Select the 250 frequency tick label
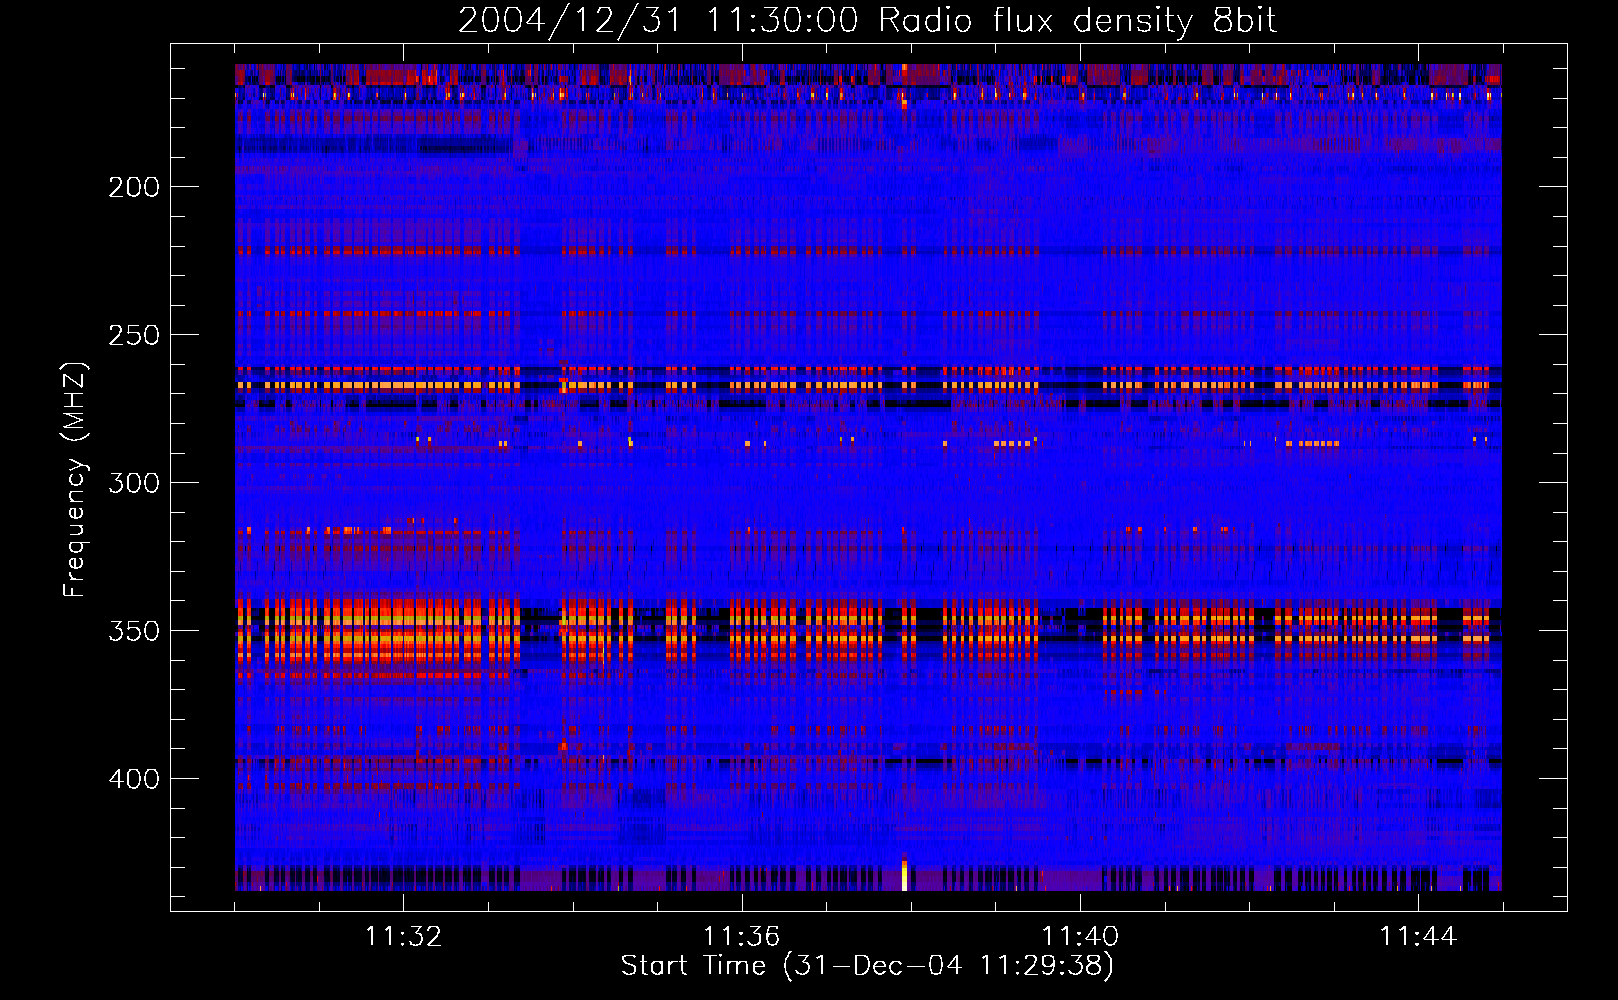 pos(134,335)
